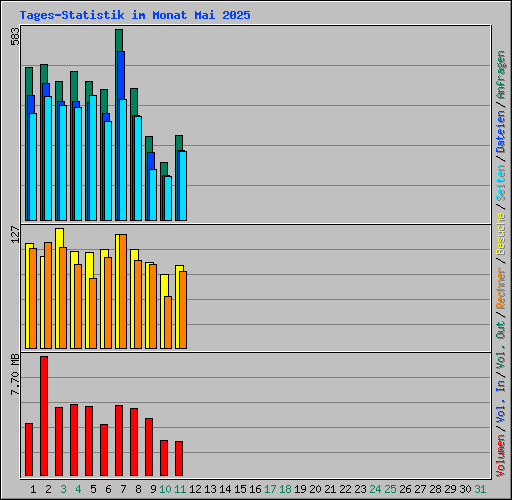Click day label '7' on the x-axis
This screenshot has width=512, height=500.
coord(123,489)
